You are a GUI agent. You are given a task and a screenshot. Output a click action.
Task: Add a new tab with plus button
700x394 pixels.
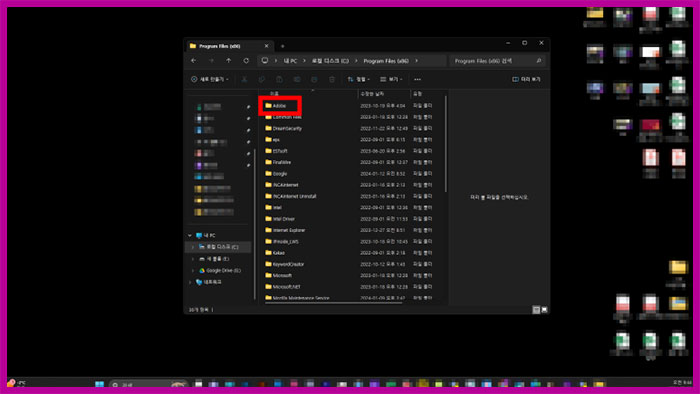tap(283, 46)
